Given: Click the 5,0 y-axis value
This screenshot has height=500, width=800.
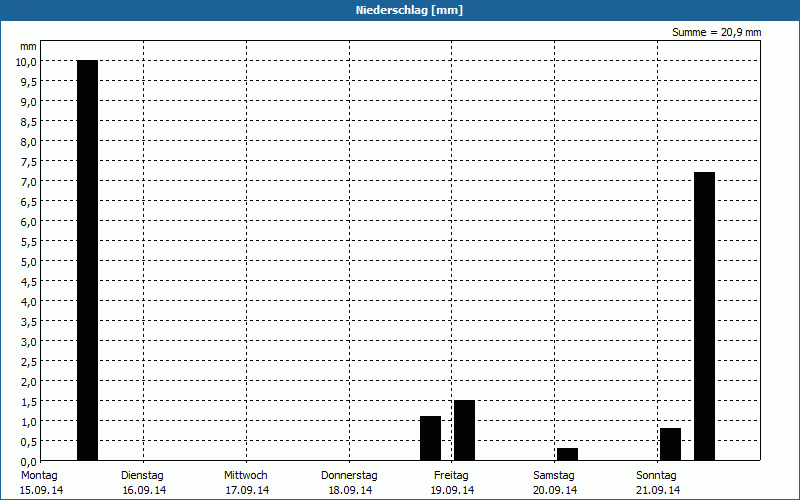Looking at the screenshot, I should 29,261.
